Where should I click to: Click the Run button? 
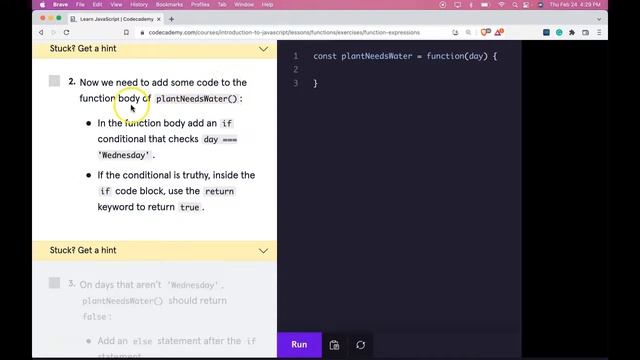click(299, 344)
